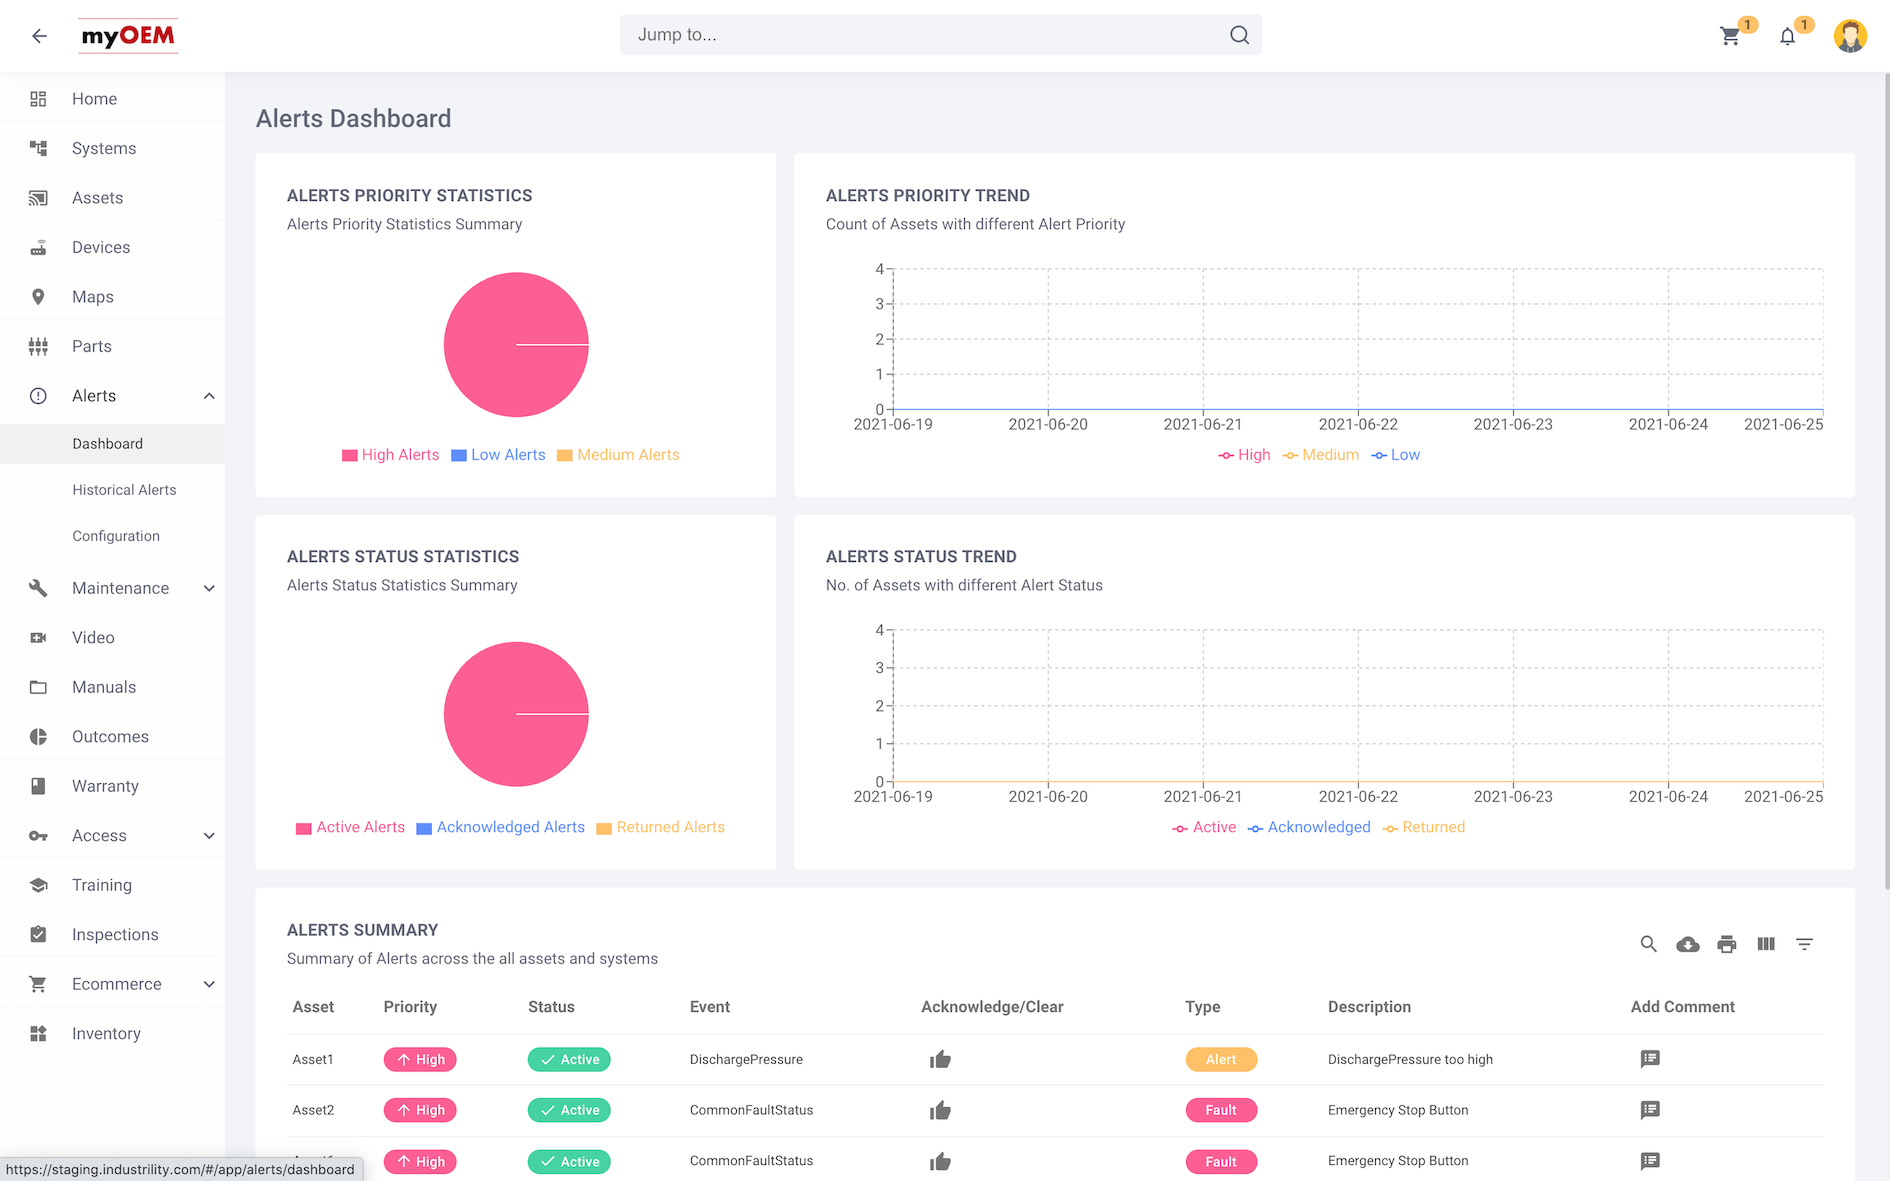Expand the Maintenance menu chevron

pyautogui.click(x=209, y=588)
